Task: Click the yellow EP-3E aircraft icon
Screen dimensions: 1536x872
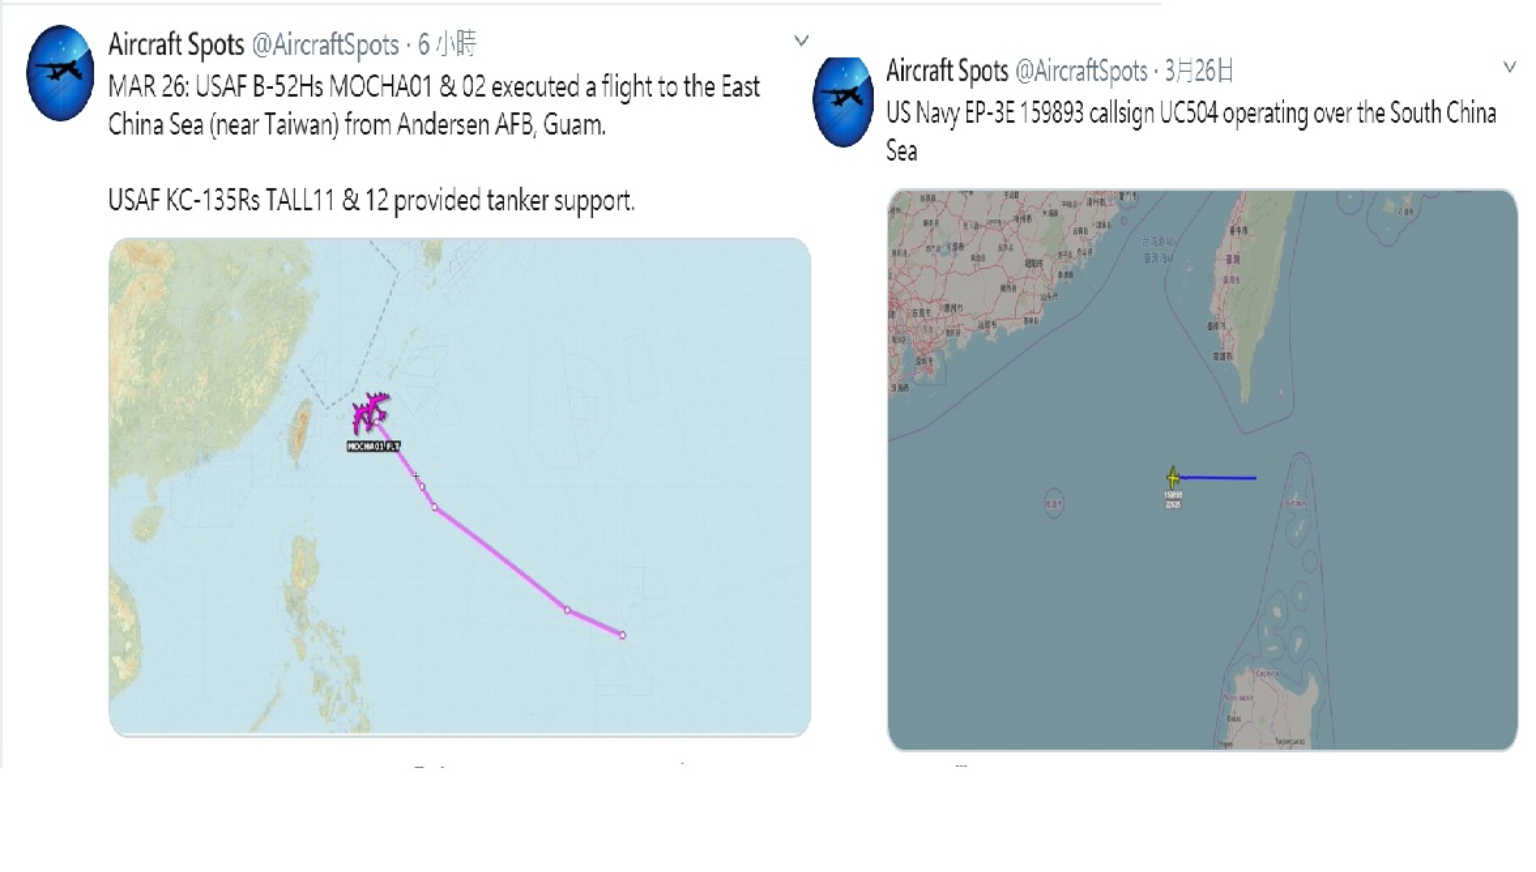Action: click(x=1173, y=478)
